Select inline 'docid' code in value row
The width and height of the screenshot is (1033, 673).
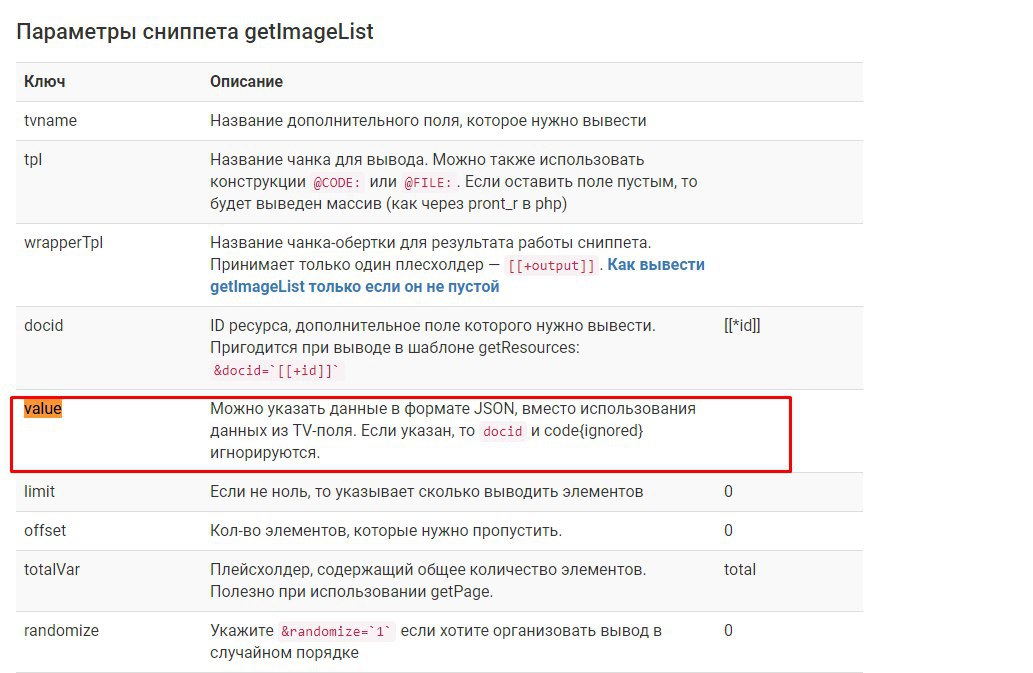pos(503,431)
